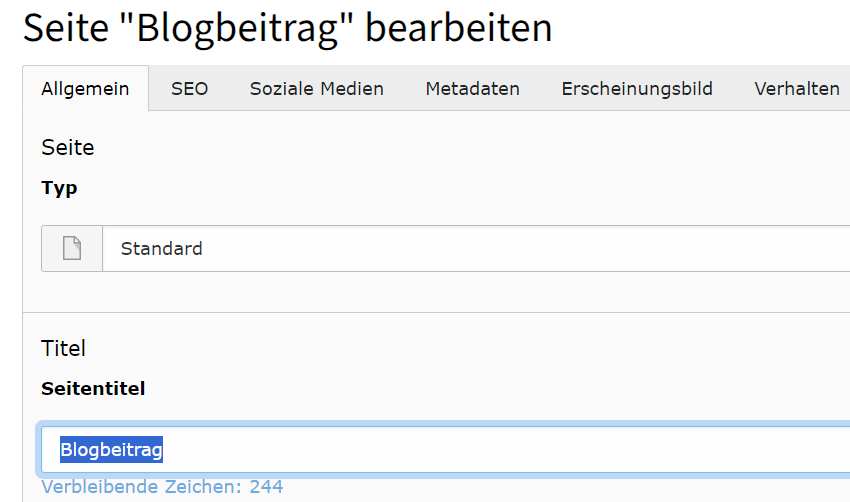The width and height of the screenshot is (850, 502).
Task: Click the Seite "Blogbeitrag" bearbeiten heading
Action: (x=288, y=28)
